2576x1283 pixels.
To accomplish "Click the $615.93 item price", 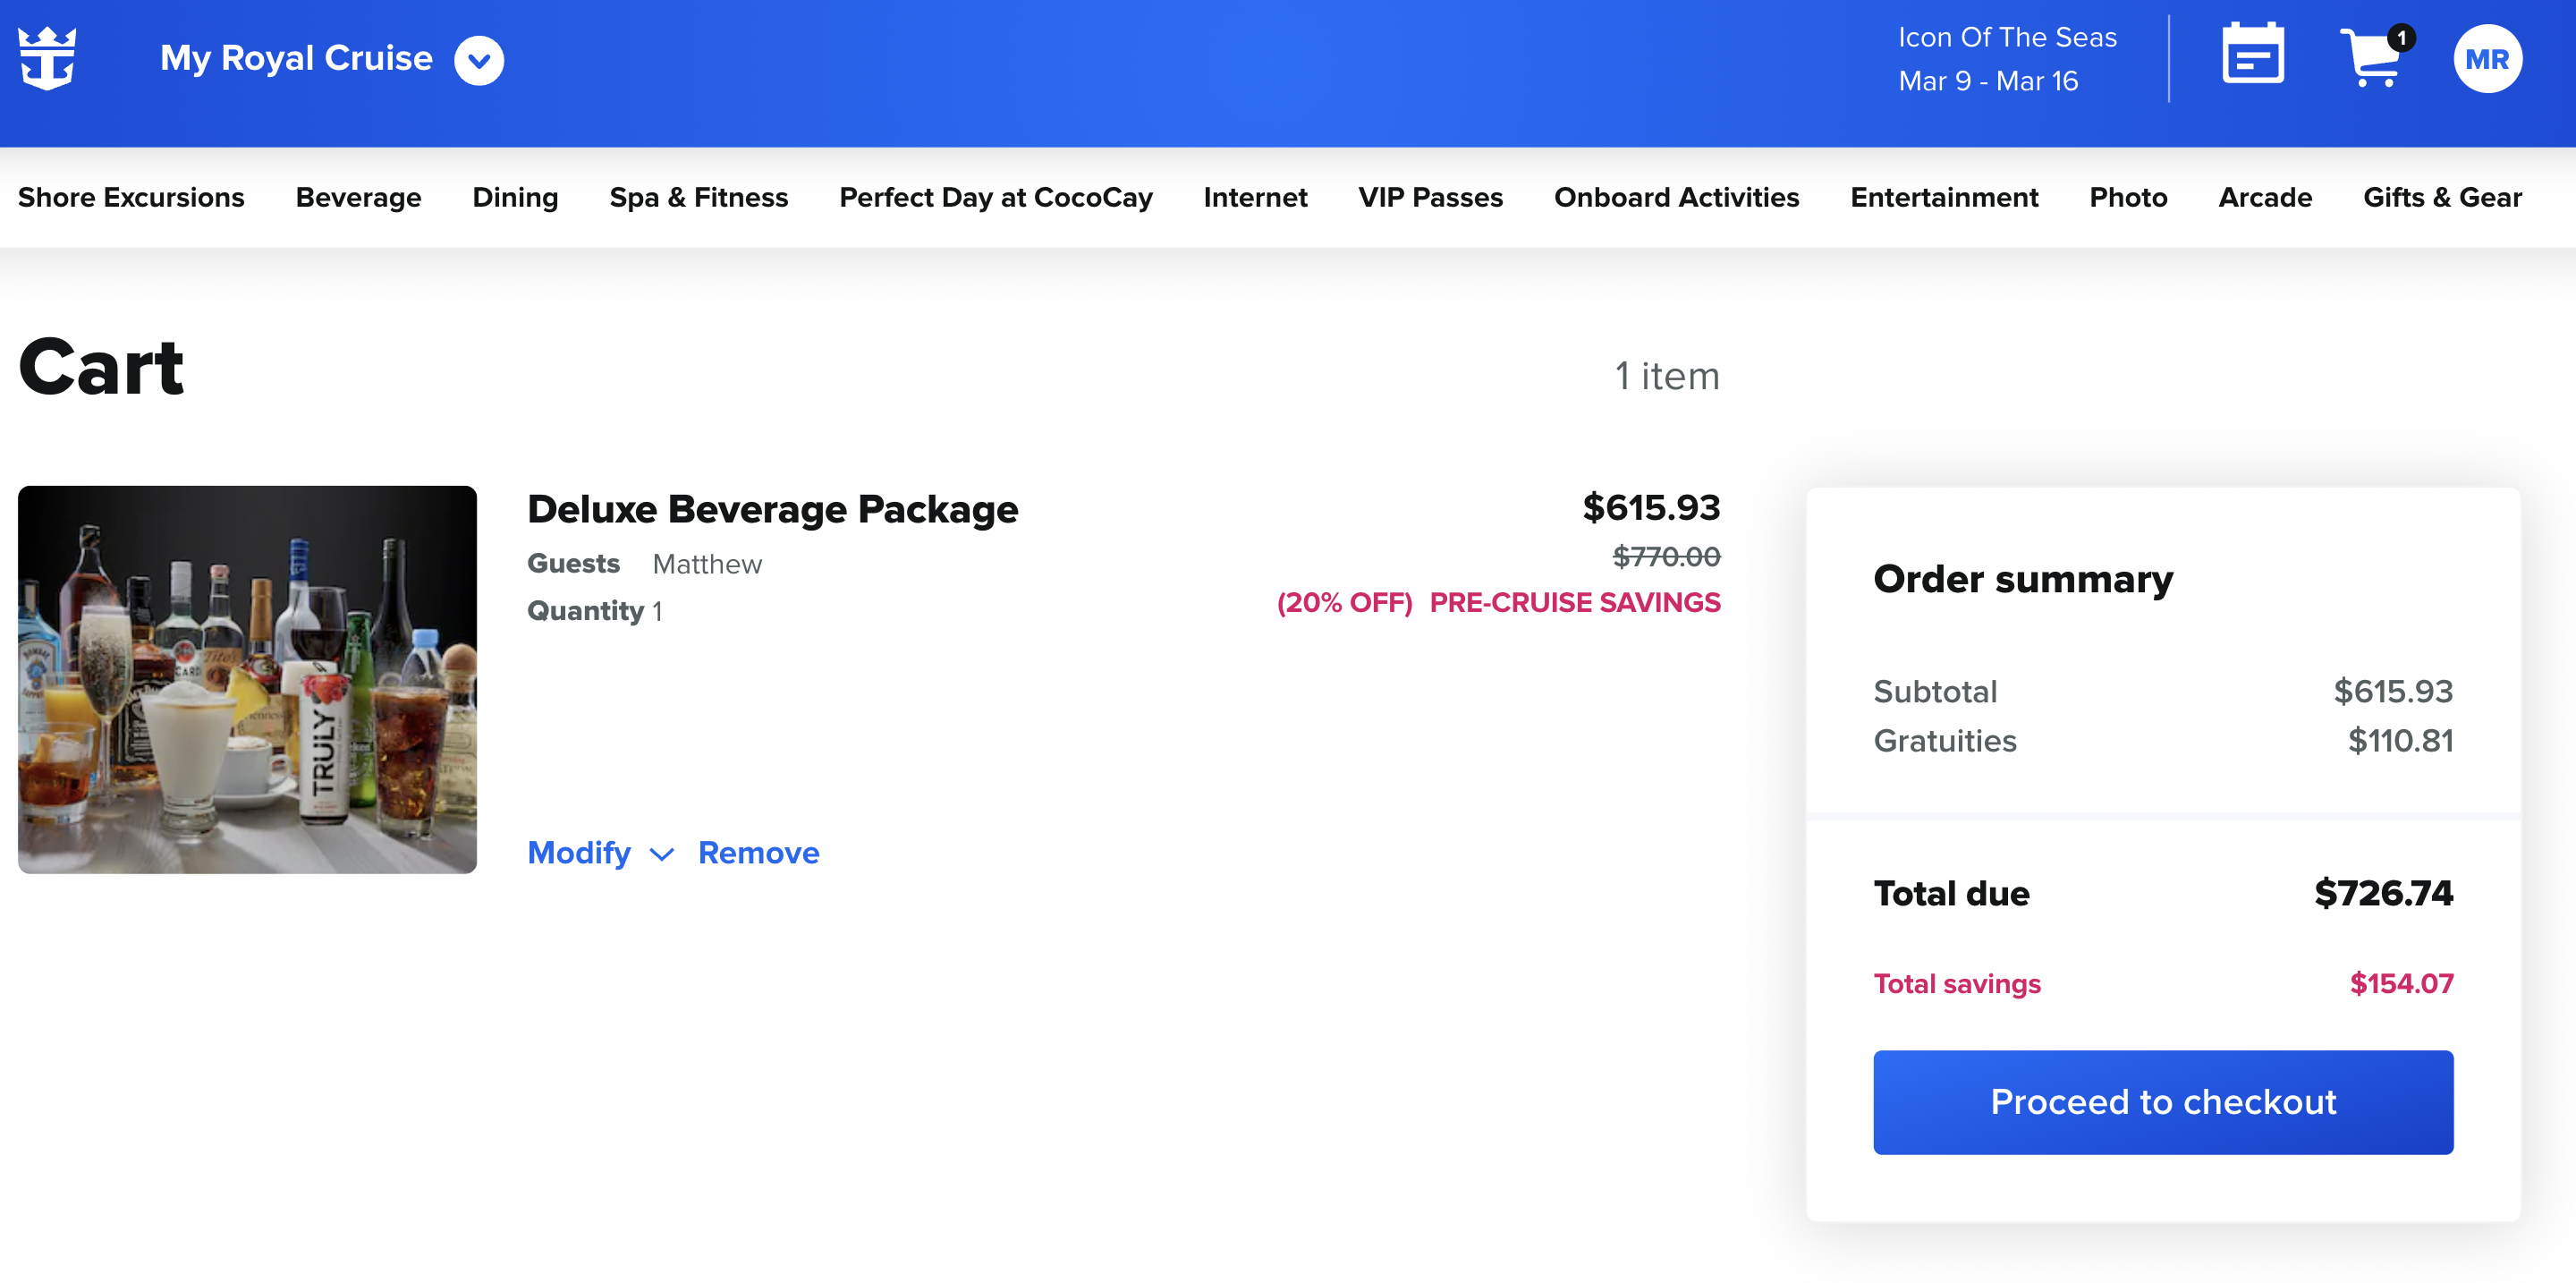I will coord(1650,507).
